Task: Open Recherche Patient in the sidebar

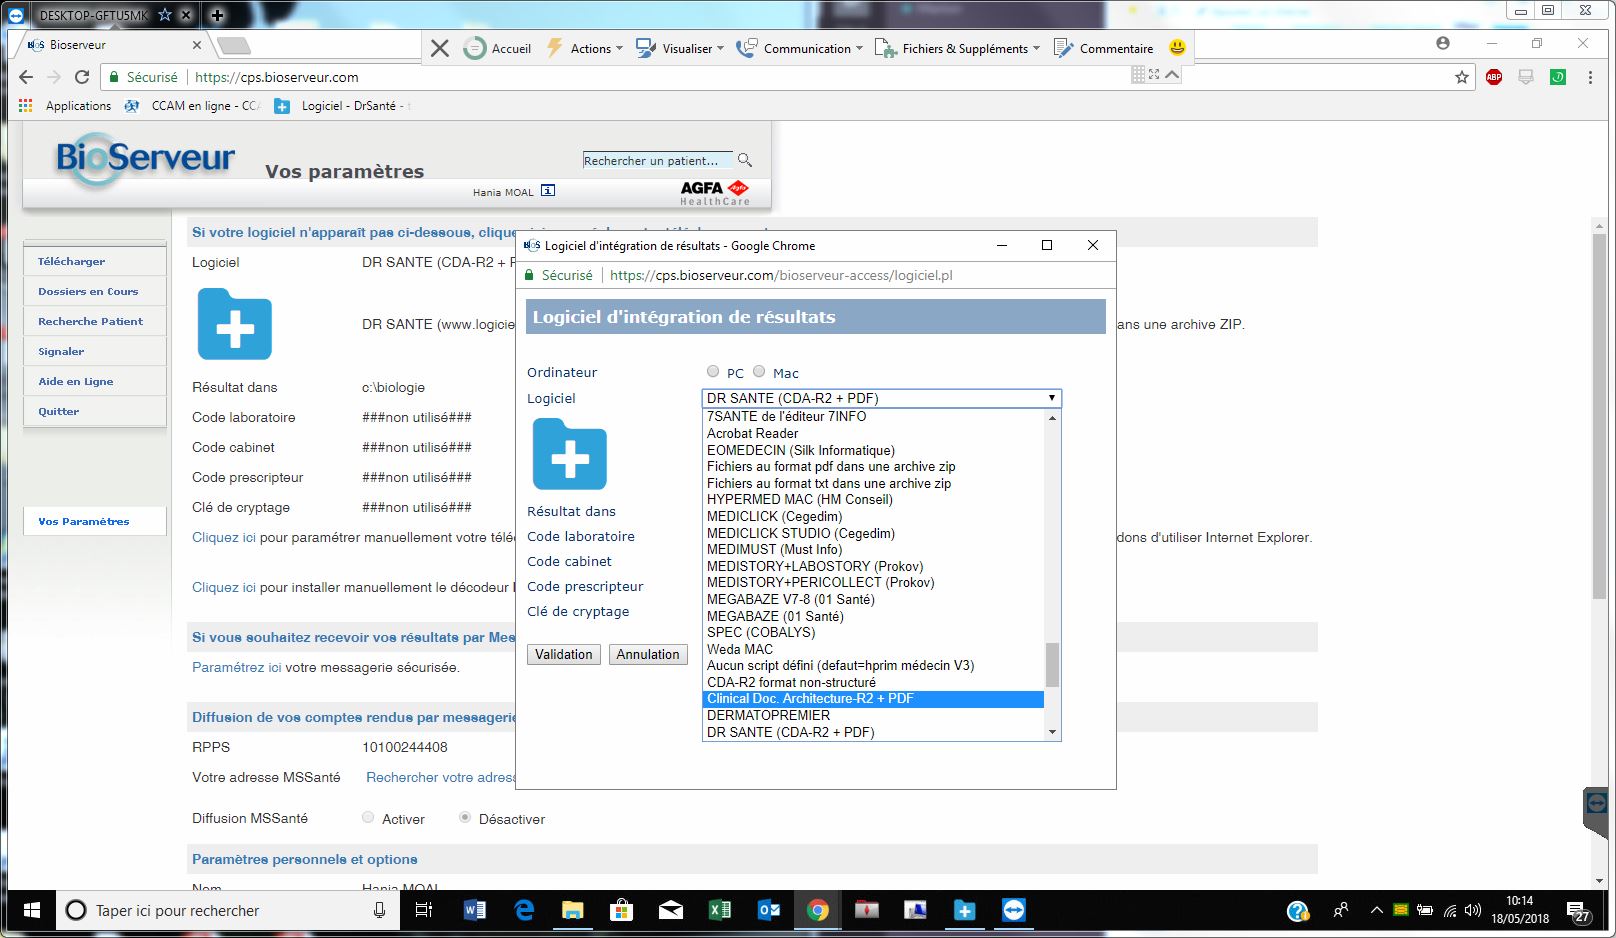Action: pos(90,321)
